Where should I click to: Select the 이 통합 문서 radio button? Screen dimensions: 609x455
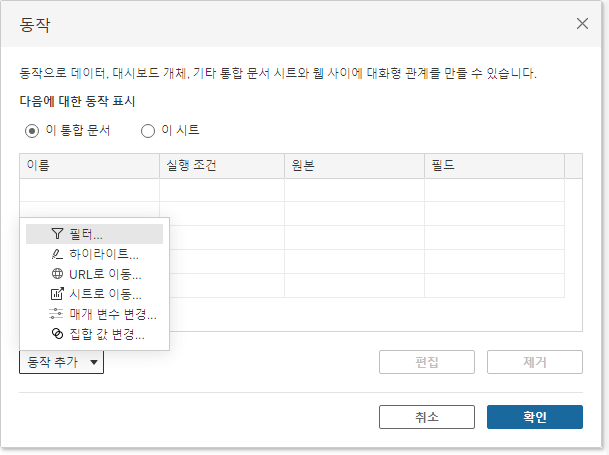pyautogui.click(x=32, y=131)
